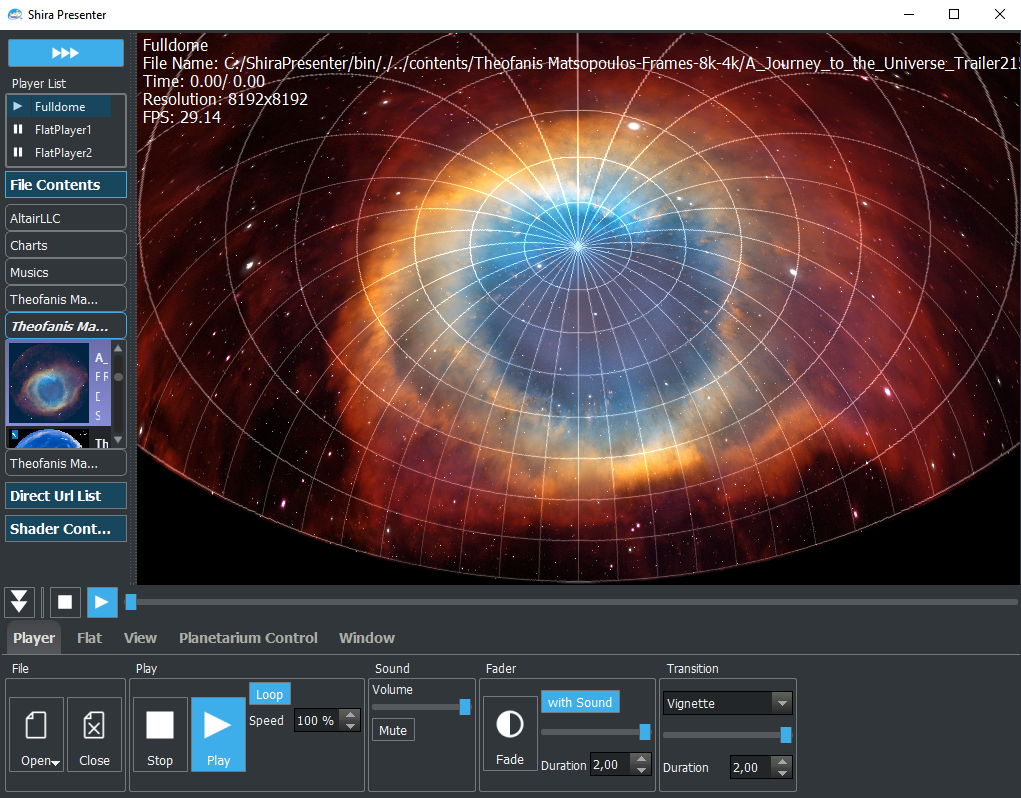
Task: Click the Fader Duration field
Action: (611, 765)
